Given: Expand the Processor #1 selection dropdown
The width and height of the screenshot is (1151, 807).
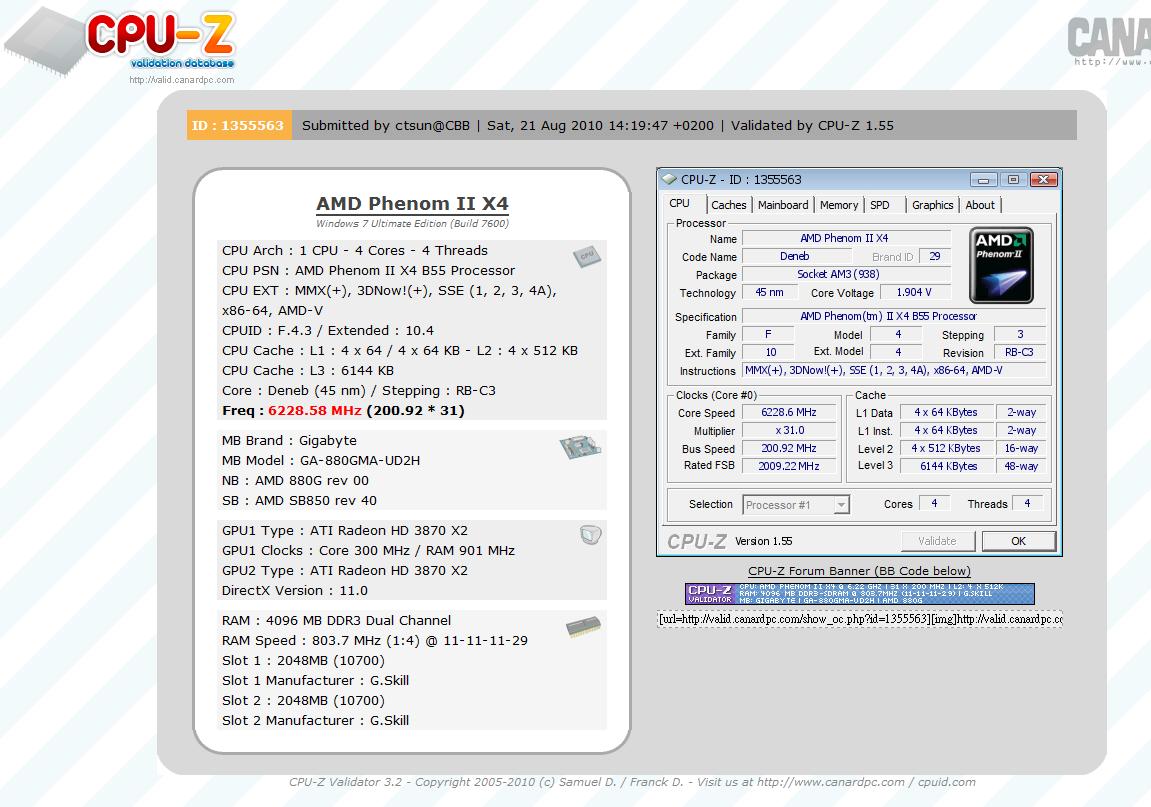Looking at the screenshot, I should [x=842, y=504].
